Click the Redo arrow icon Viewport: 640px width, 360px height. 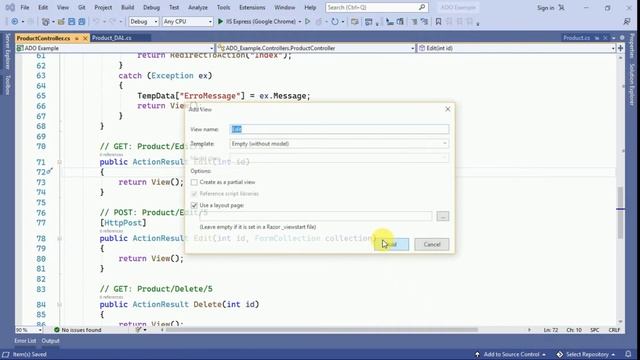tap(112, 22)
